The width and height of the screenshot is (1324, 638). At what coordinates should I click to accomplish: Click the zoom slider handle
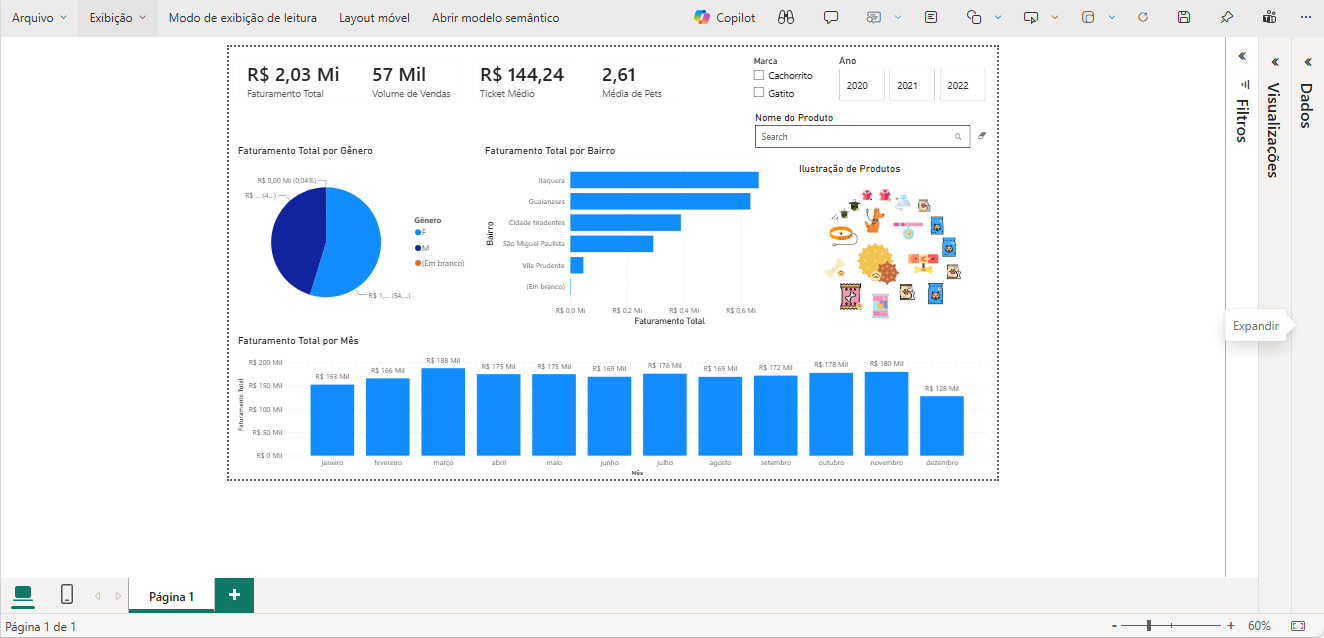coord(1149,625)
